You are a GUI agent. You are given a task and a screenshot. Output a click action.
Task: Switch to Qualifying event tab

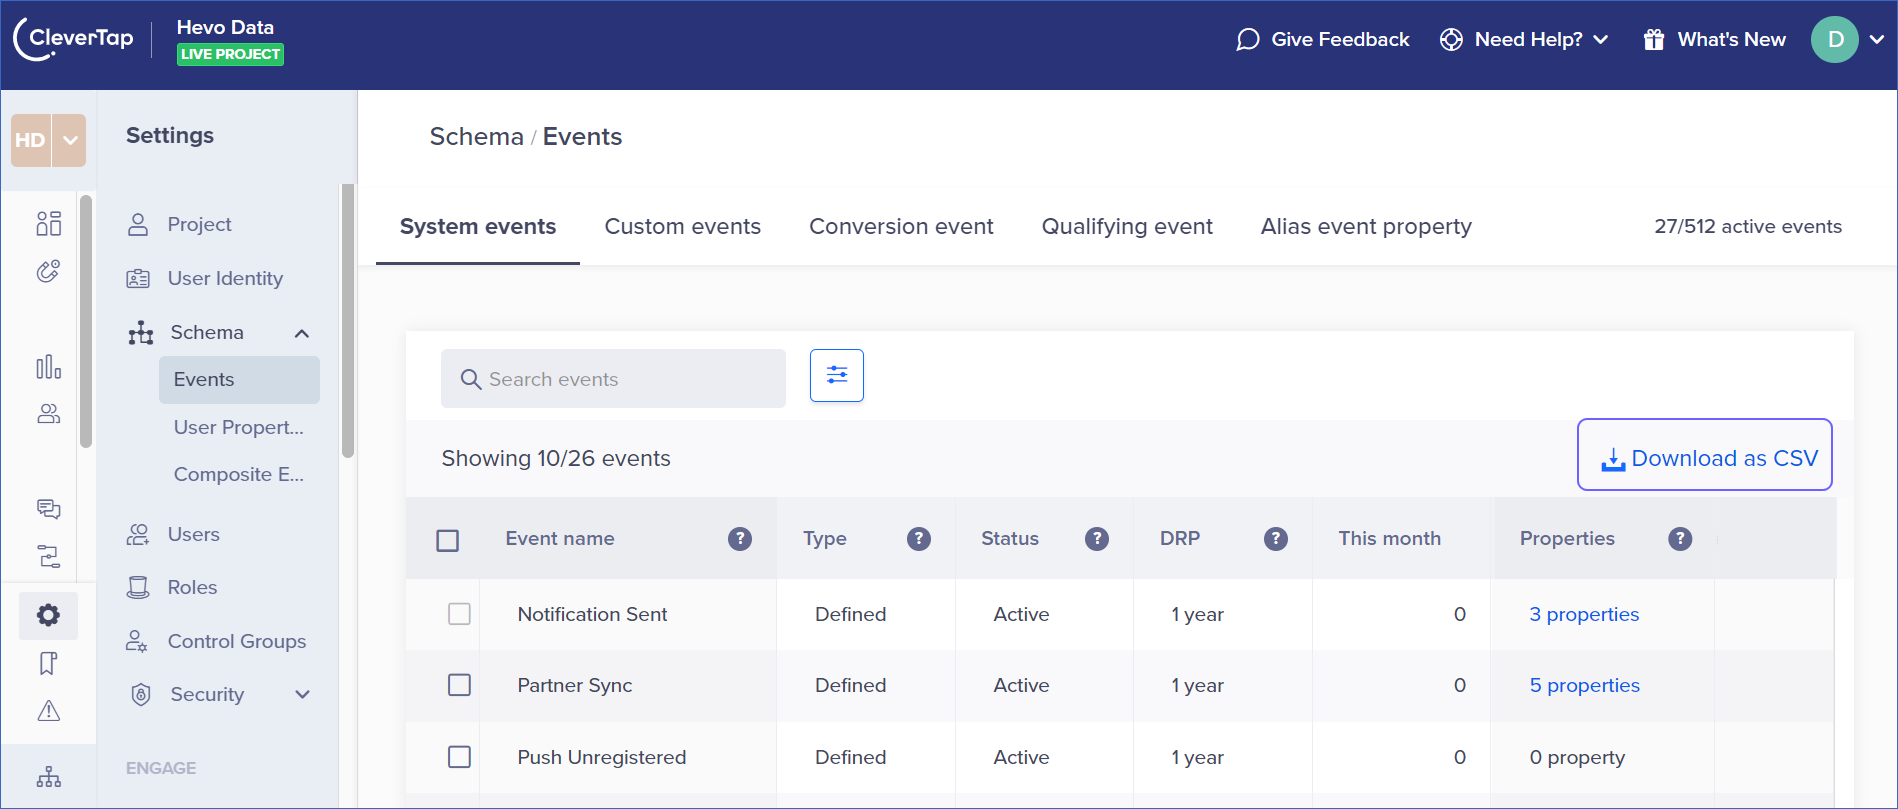[1127, 227]
